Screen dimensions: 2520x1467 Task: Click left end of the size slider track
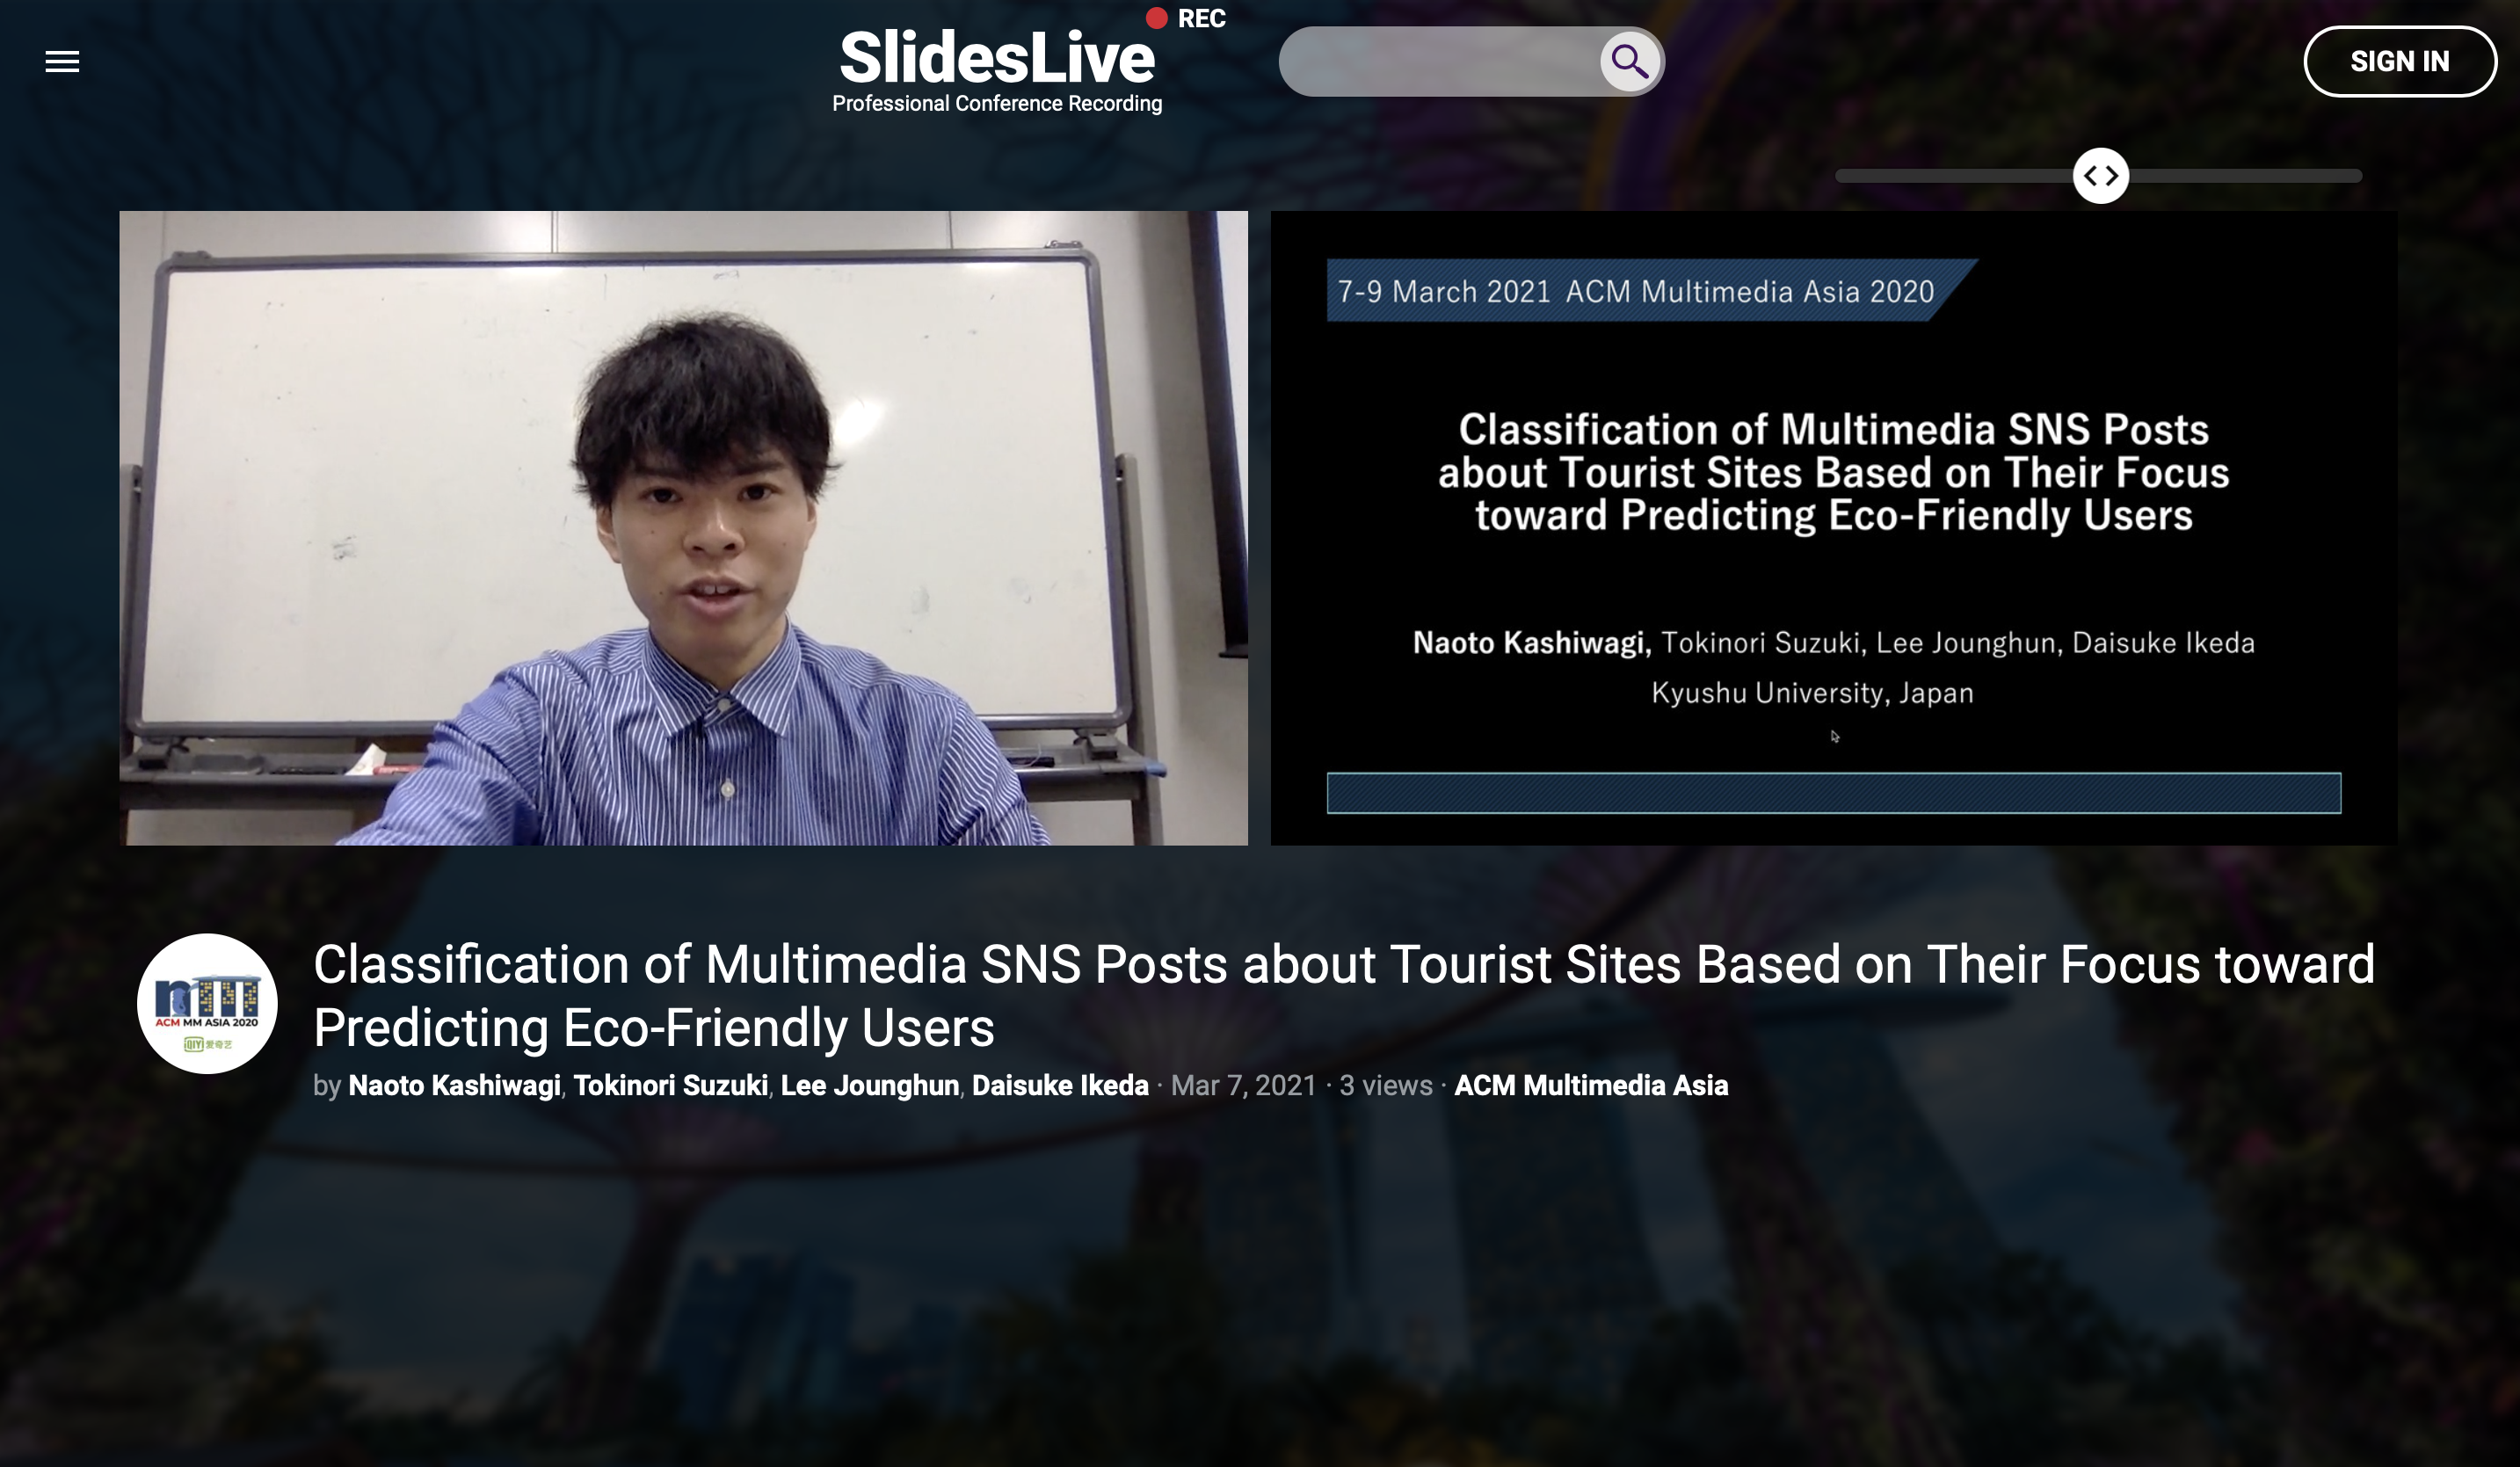pos(1846,176)
